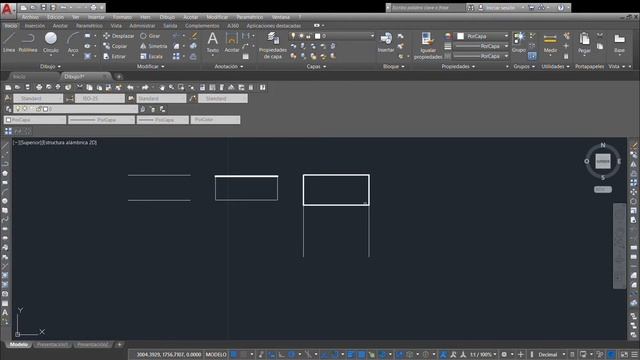Click the 1:1 annotation scale button
Screen dimensions: 640x360
coord(483,354)
